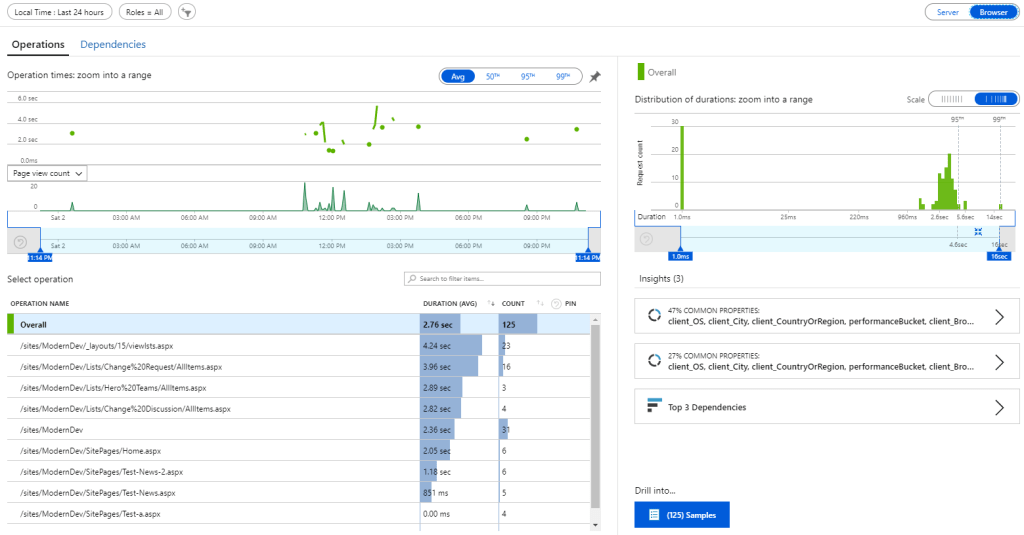Open the Dependencies tab
1024x535 pixels.
click(113, 45)
